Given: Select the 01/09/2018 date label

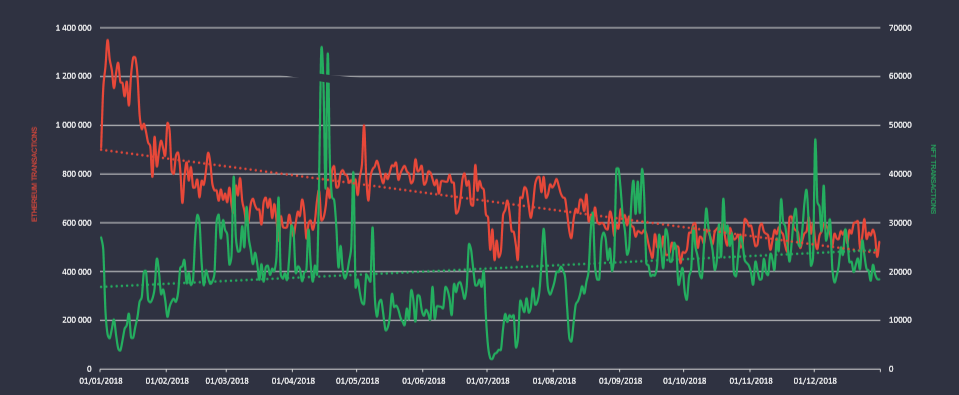Looking at the screenshot, I should pos(619,380).
